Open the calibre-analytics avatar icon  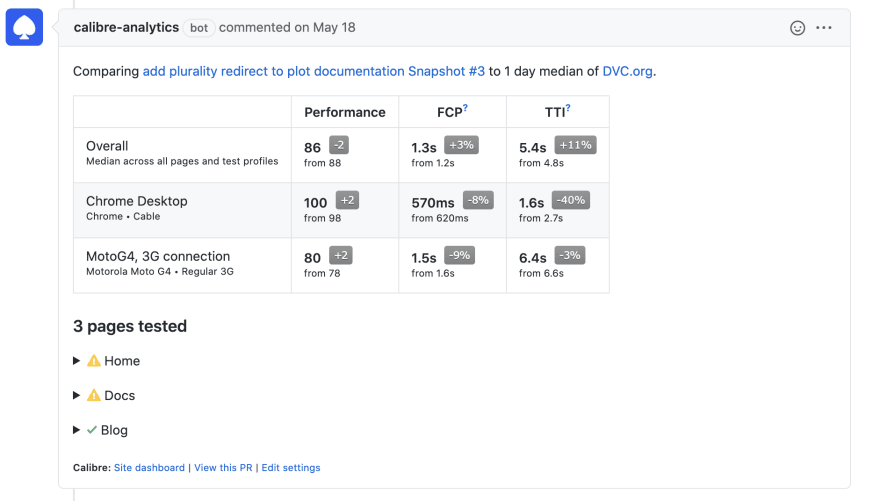tap(24, 27)
